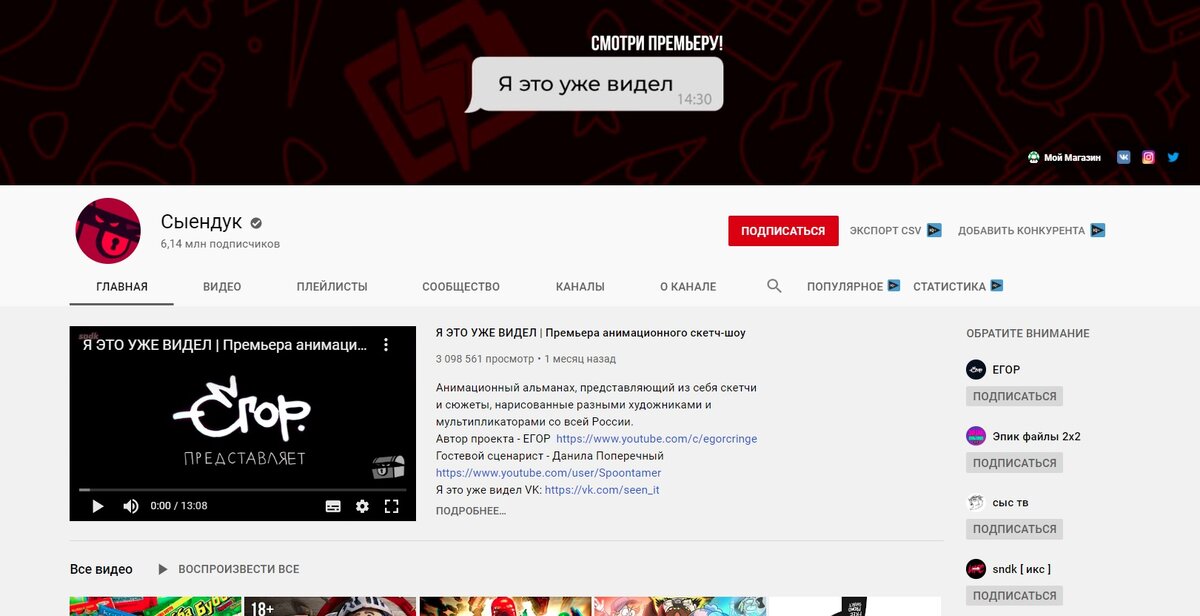Open the Spoontamer YouTube user link
This screenshot has height=616, width=1200.
[549, 473]
